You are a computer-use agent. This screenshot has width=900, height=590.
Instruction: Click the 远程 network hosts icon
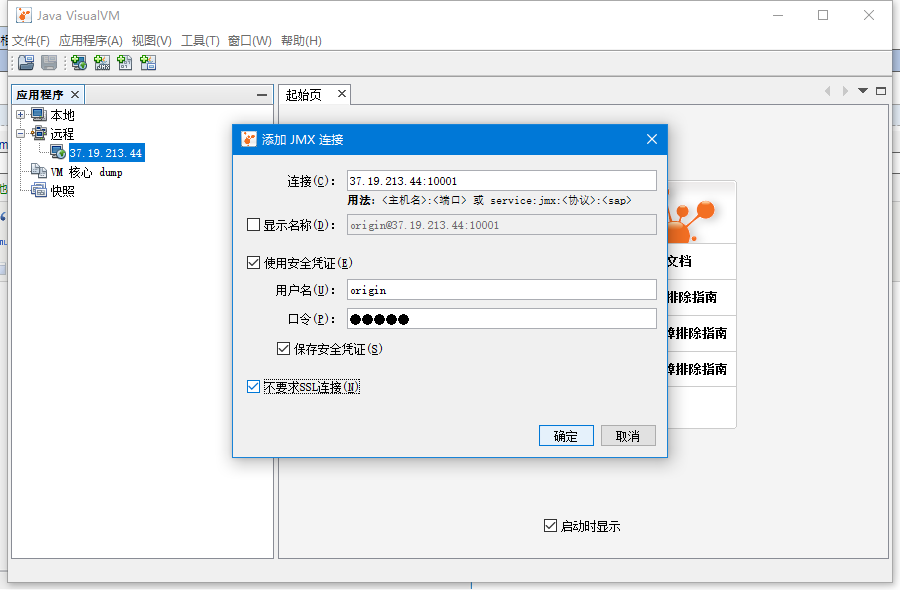point(39,133)
